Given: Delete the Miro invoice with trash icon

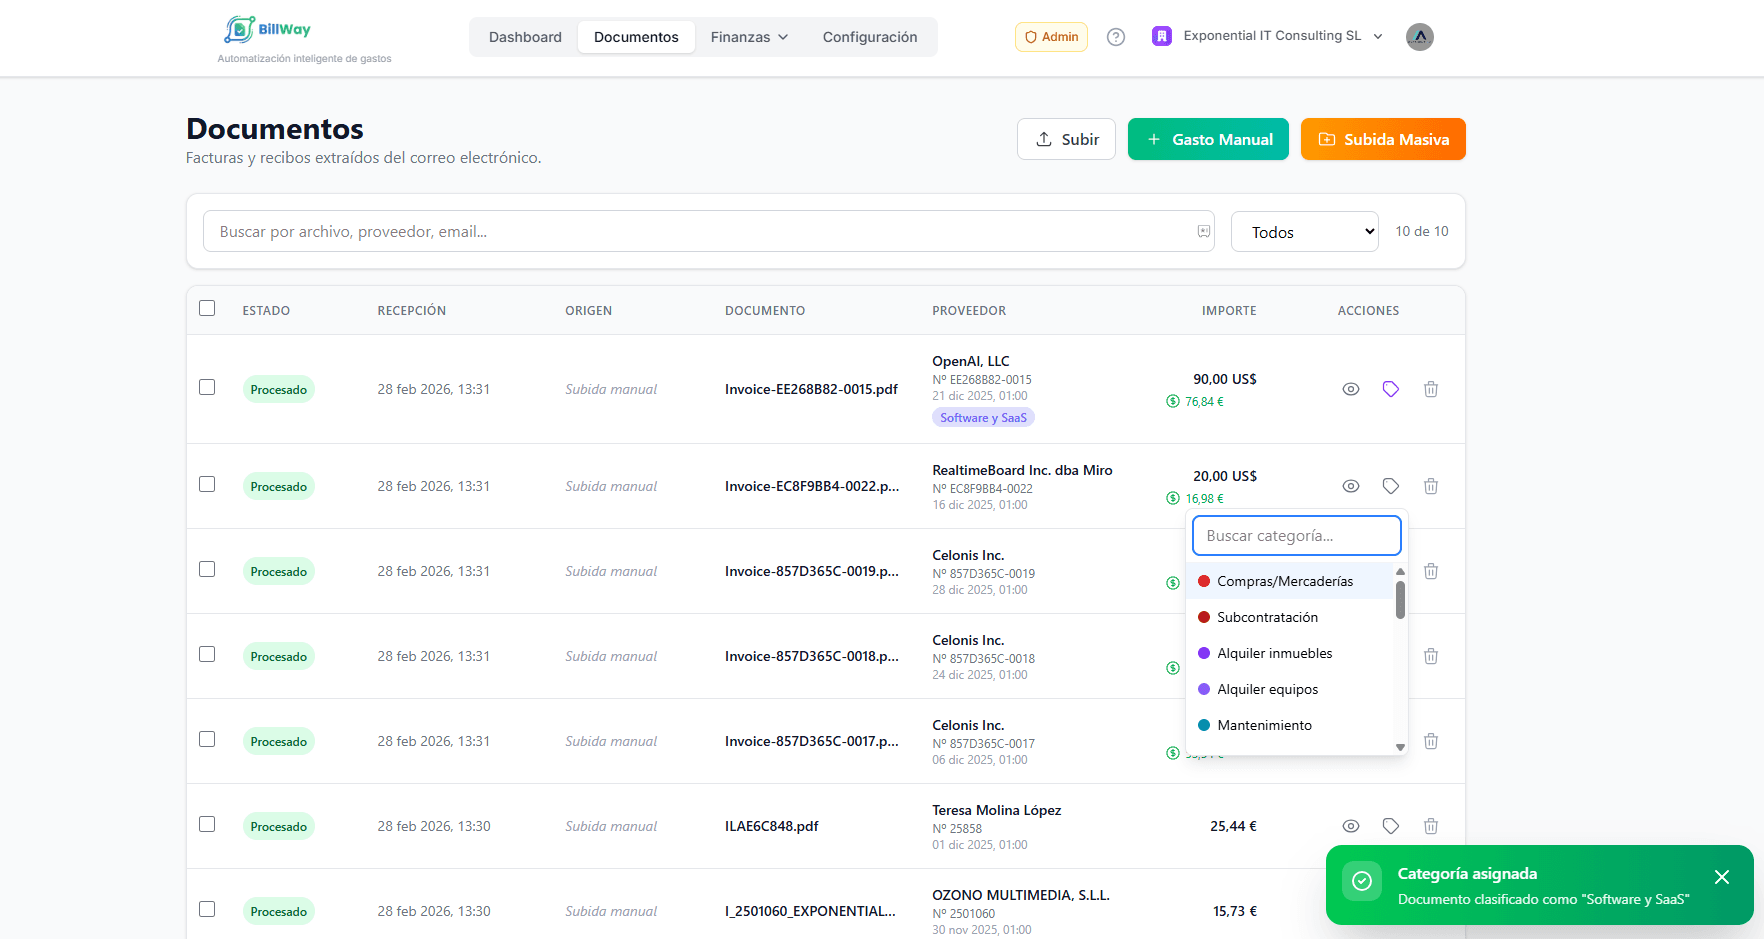Looking at the screenshot, I should 1431,486.
